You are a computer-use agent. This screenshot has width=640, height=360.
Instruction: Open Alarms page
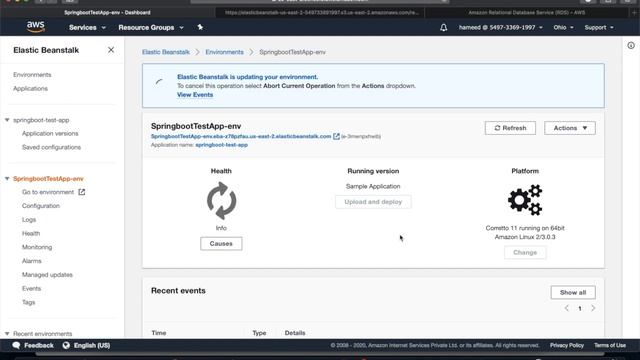pos(31,261)
